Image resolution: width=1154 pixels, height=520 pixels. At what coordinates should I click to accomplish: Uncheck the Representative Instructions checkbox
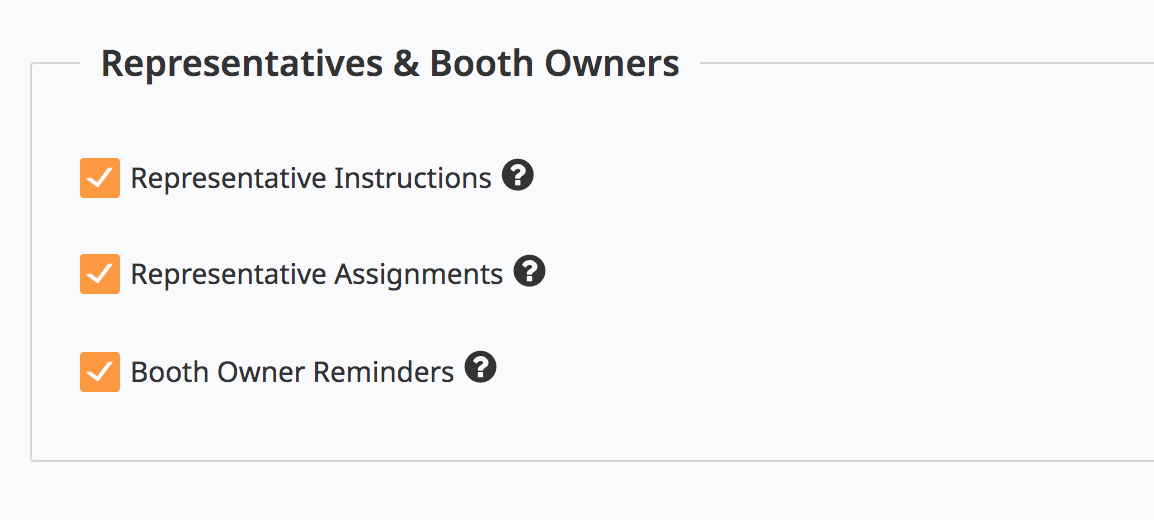pyautogui.click(x=100, y=178)
